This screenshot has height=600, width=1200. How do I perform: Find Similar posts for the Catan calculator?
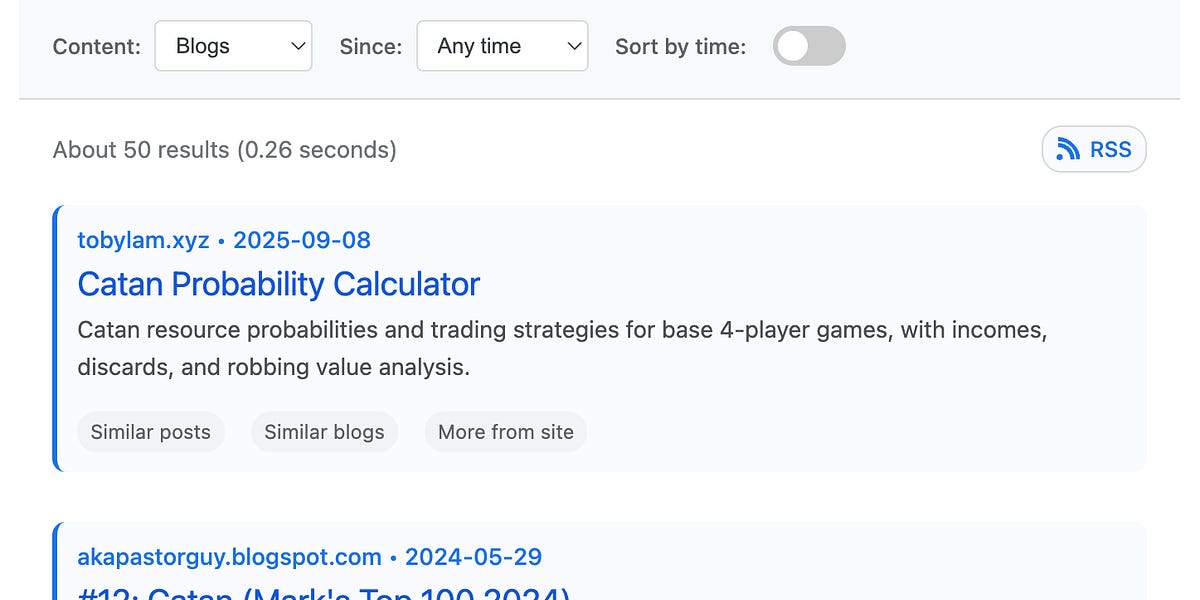[150, 432]
